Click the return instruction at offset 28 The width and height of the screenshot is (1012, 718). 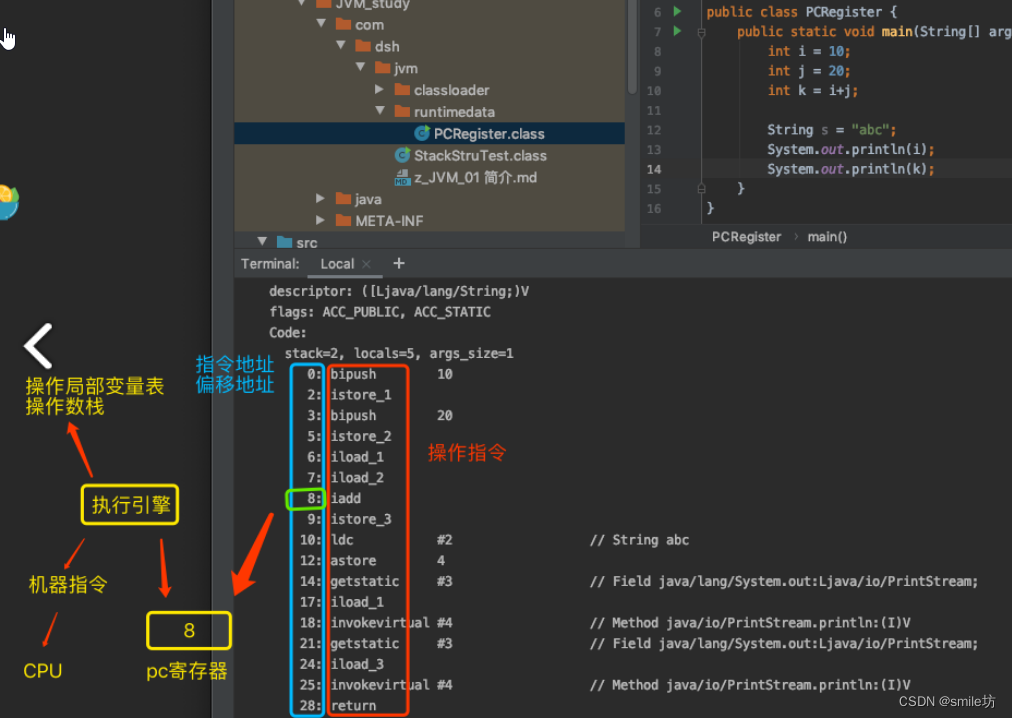(353, 705)
